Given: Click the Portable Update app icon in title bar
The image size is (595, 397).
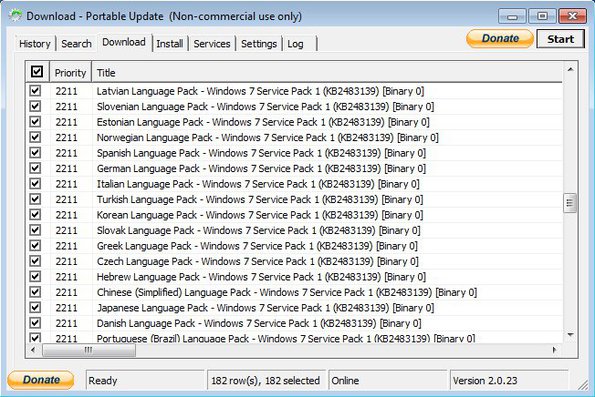Looking at the screenshot, I should (x=16, y=16).
